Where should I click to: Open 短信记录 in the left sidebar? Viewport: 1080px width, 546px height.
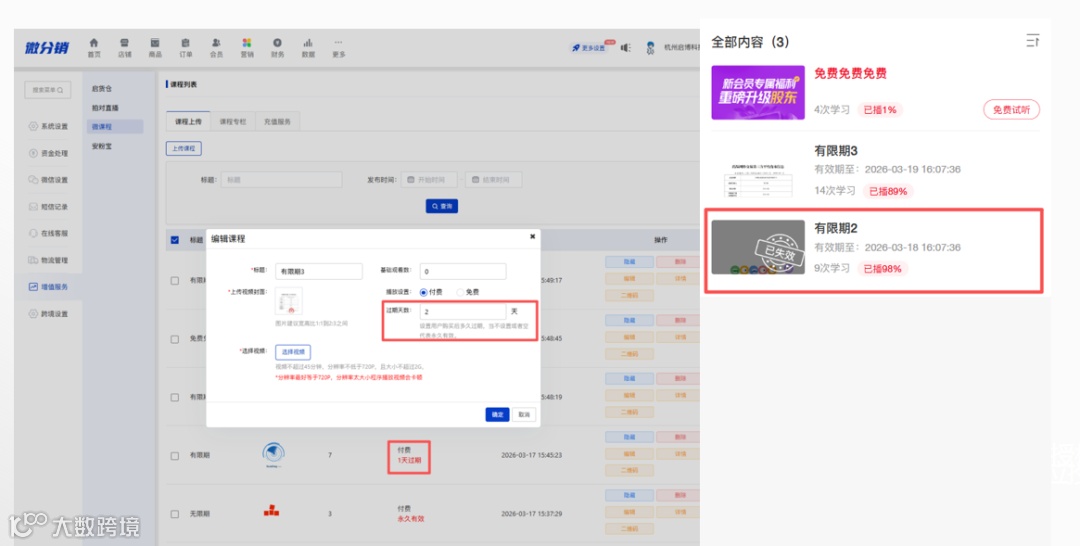pos(48,207)
